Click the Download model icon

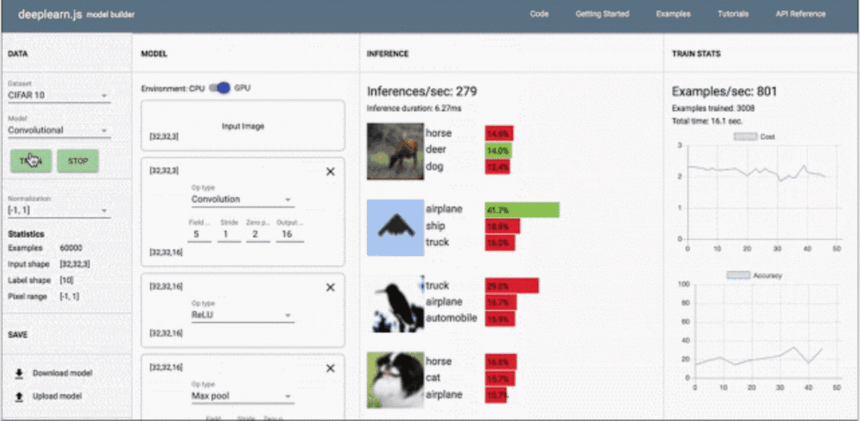tap(19, 373)
